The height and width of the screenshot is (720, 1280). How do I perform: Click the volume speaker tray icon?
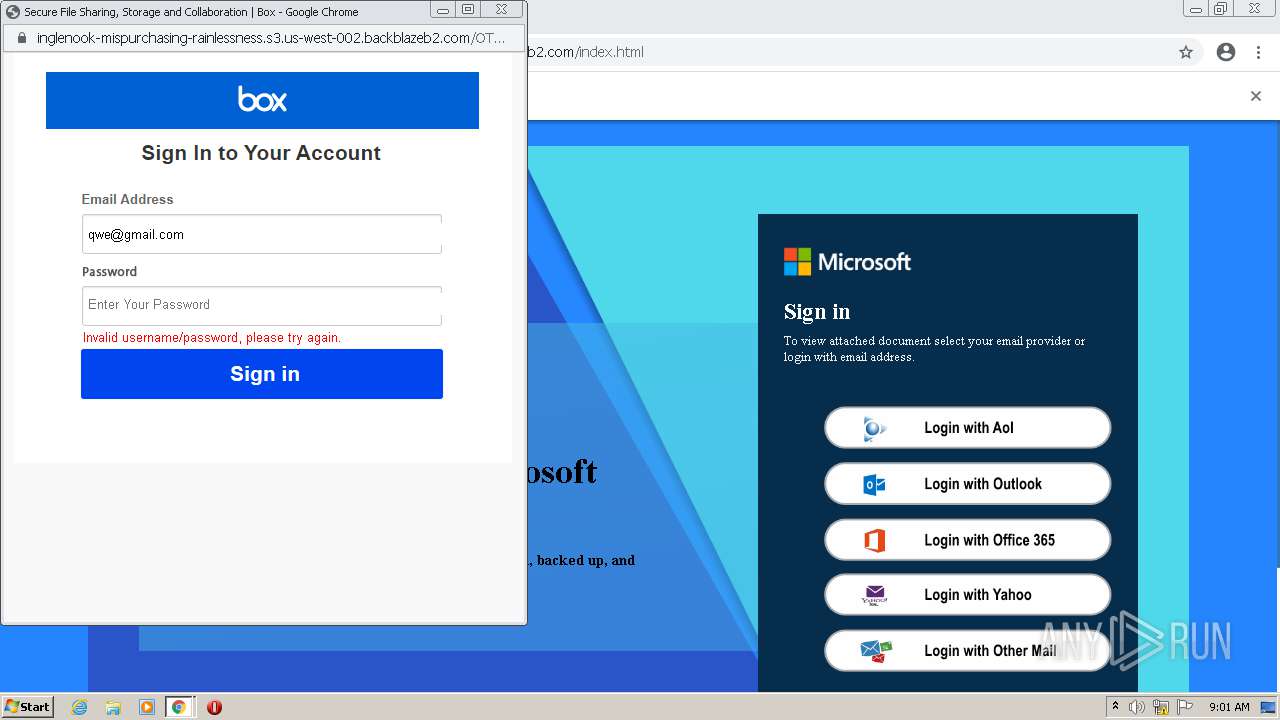pos(1137,707)
